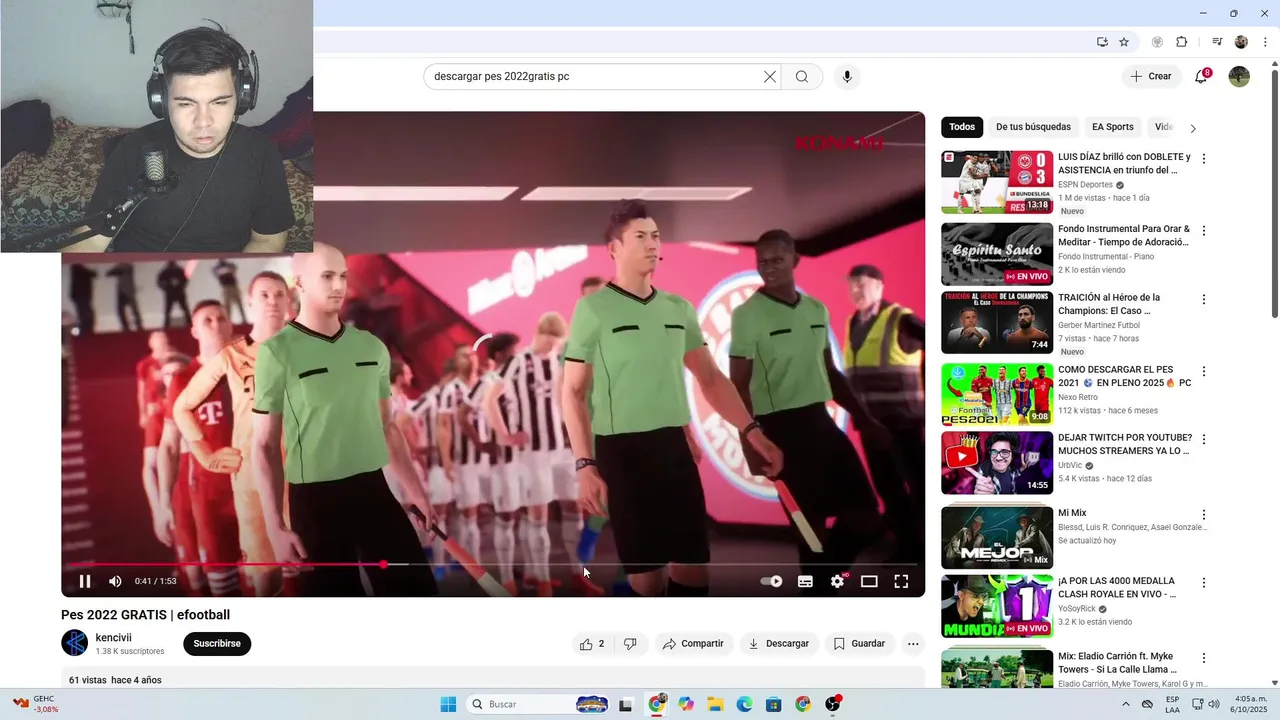Open TRAICIÓN al Héroe video thumbnail

[x=997, y=323]
